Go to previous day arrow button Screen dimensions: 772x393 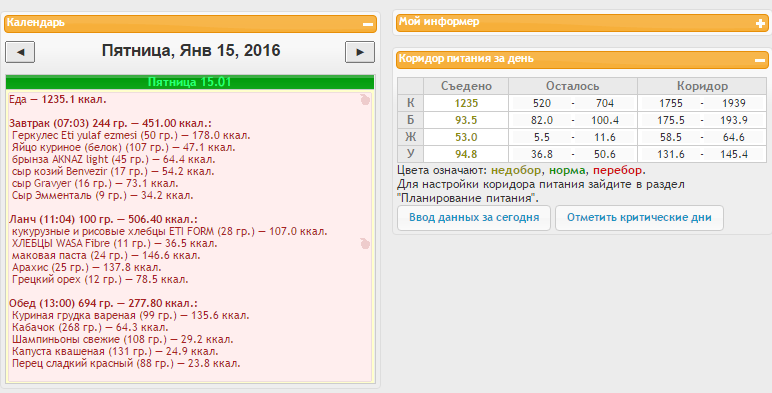(x=20, y=52)
